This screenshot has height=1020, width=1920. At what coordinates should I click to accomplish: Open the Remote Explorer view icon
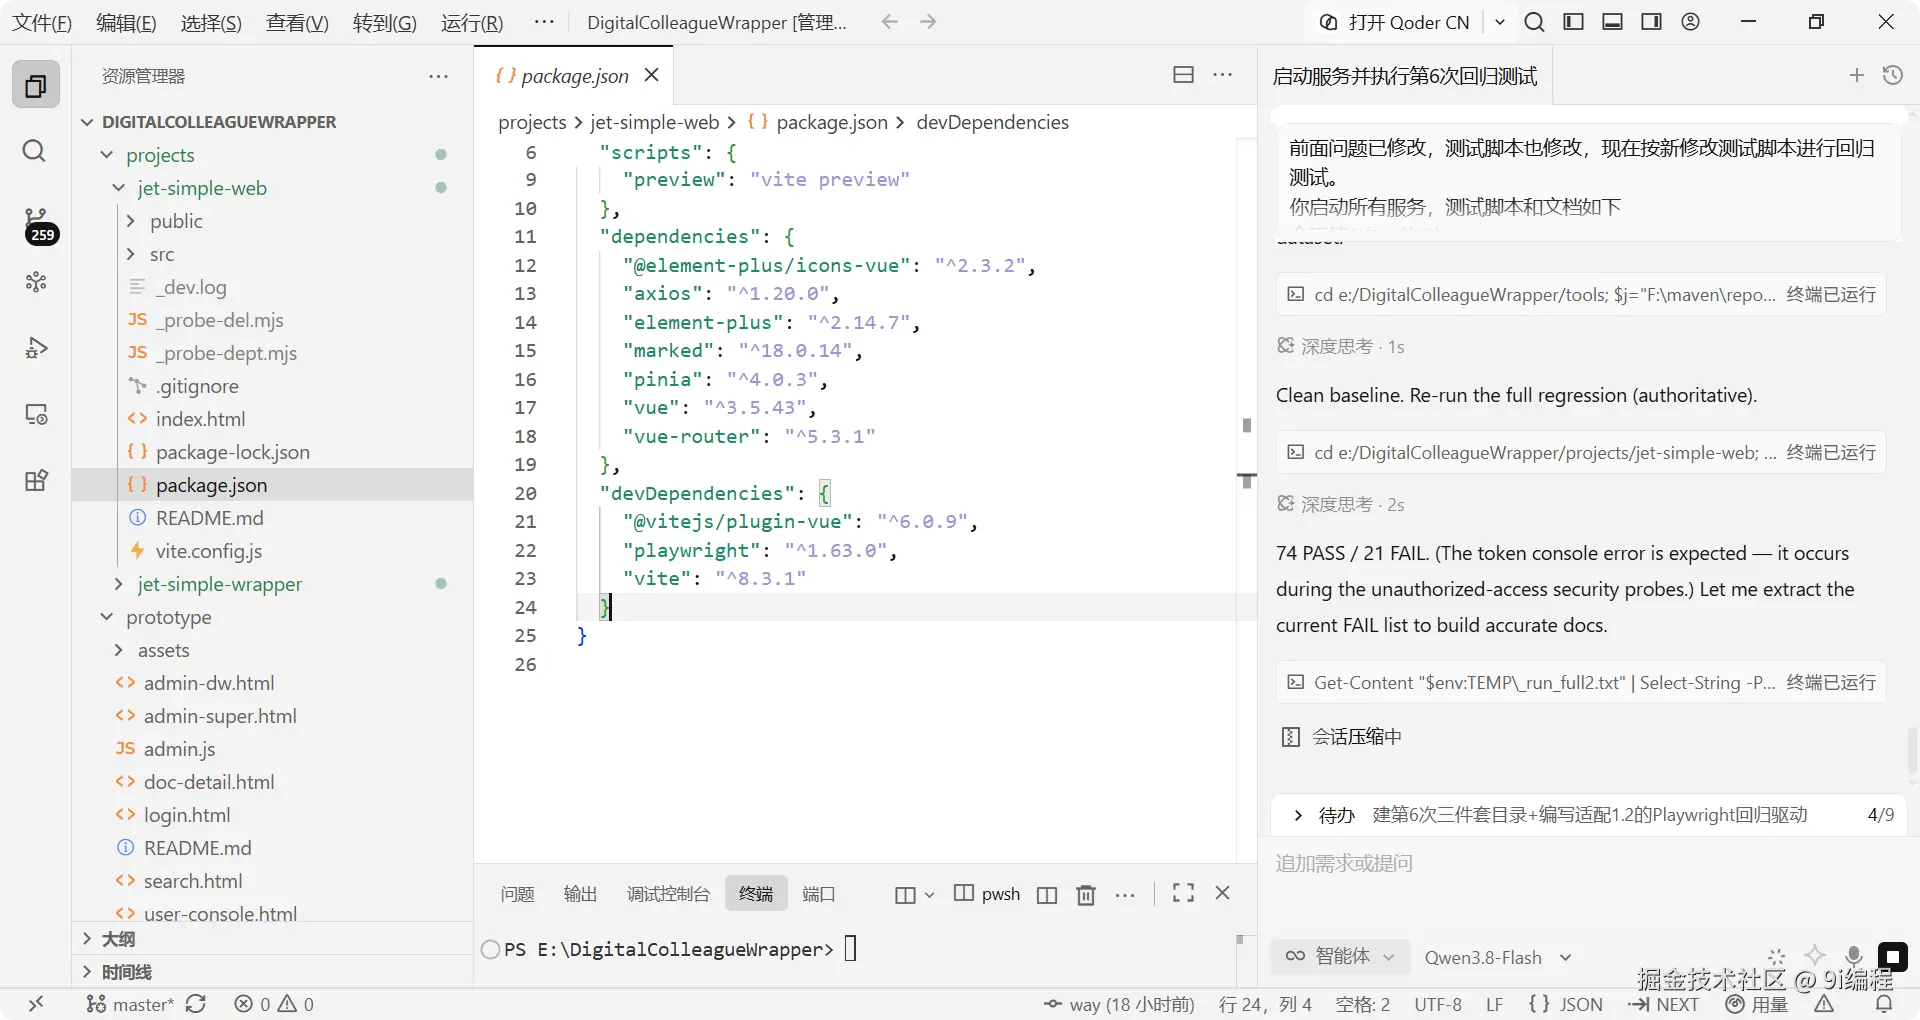pos(36,414)
